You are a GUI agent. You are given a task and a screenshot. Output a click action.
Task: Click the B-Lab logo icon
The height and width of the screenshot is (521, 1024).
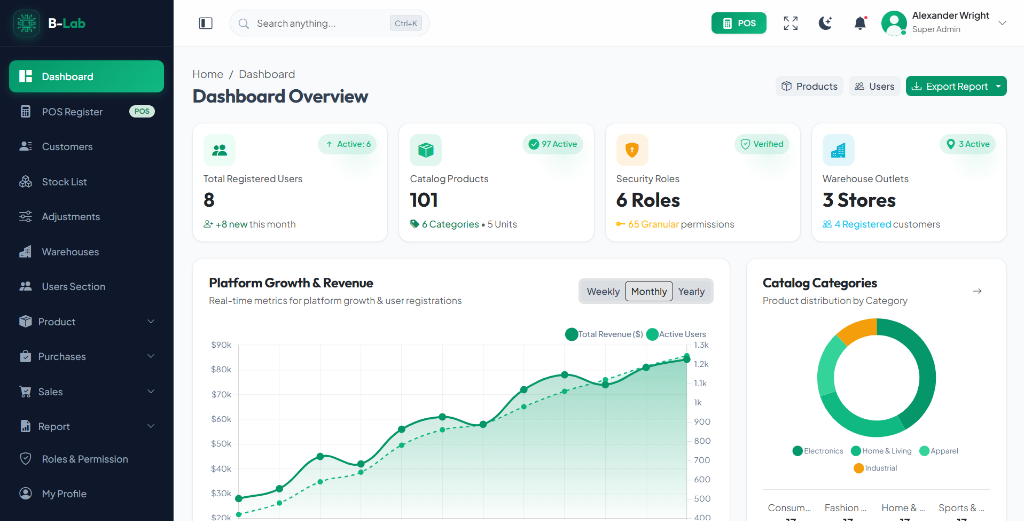pos(26,23)
